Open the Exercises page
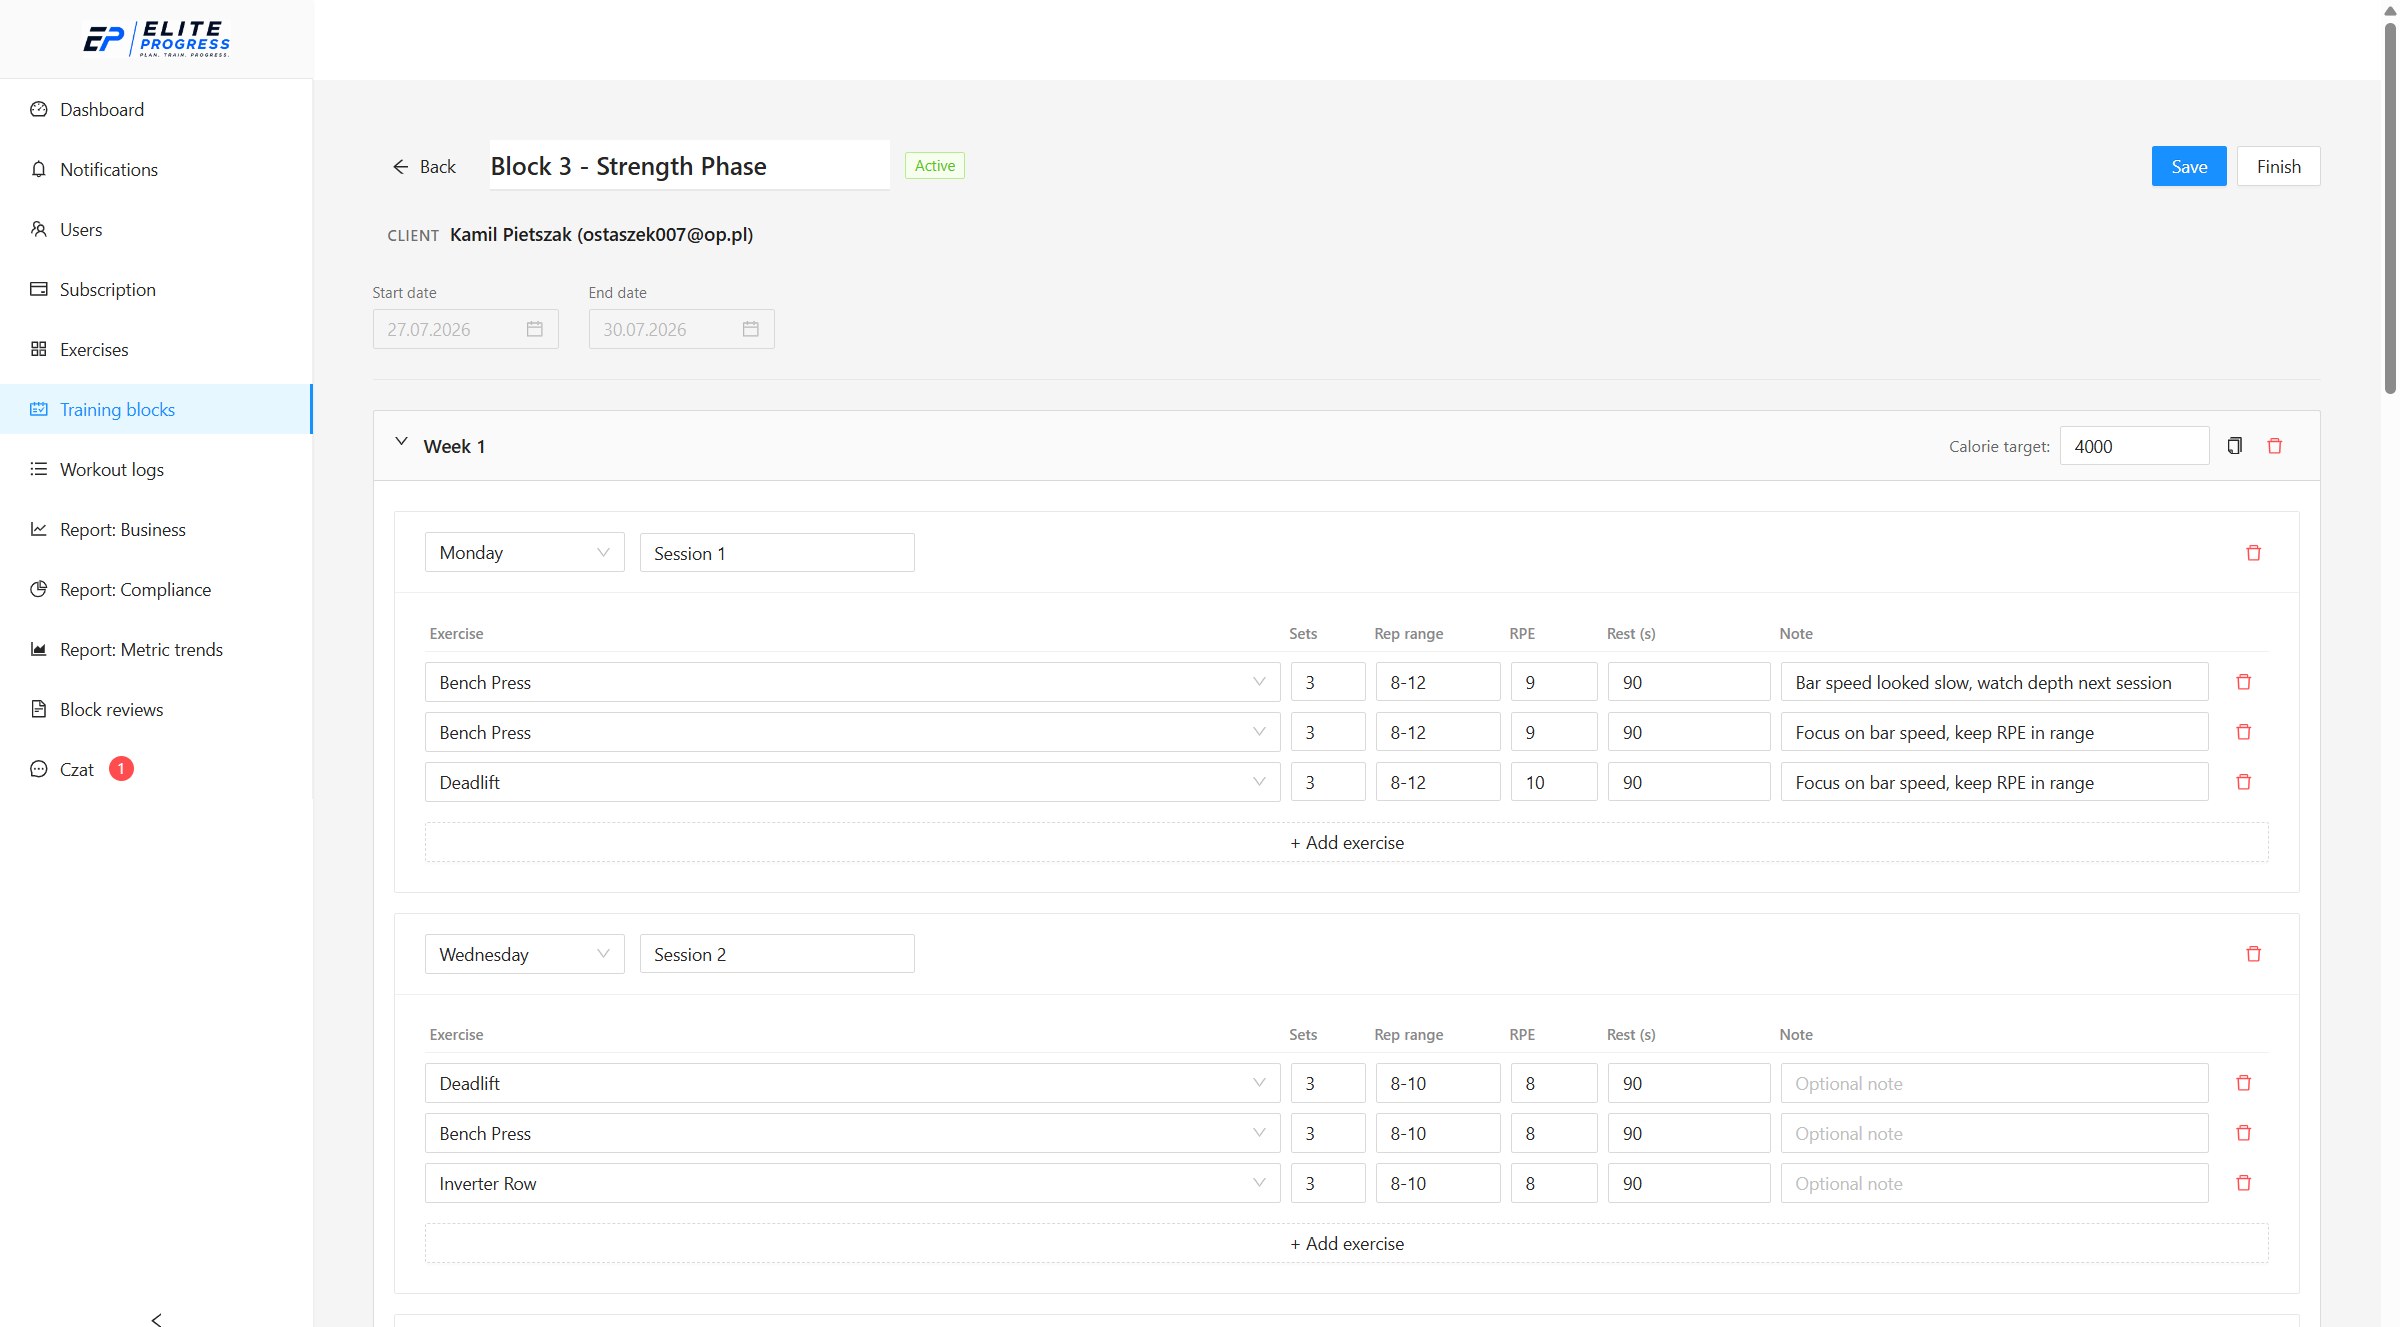The height and width of the screenshot is (1327, 2400). (x=156, y=349)
